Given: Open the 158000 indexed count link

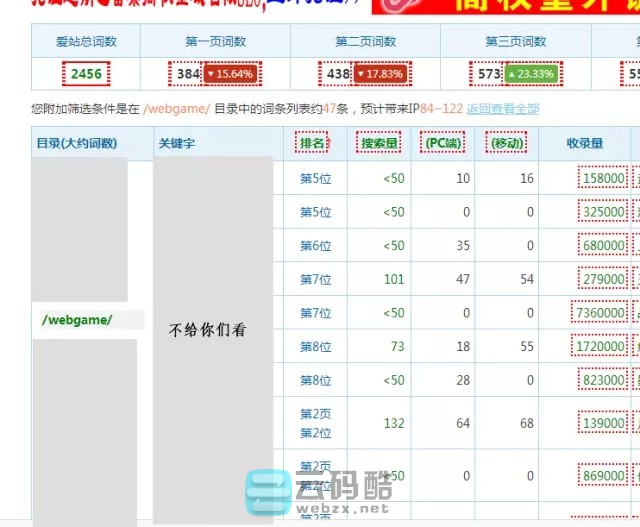Looking at the screenshot, I should (x=603, y=178).
